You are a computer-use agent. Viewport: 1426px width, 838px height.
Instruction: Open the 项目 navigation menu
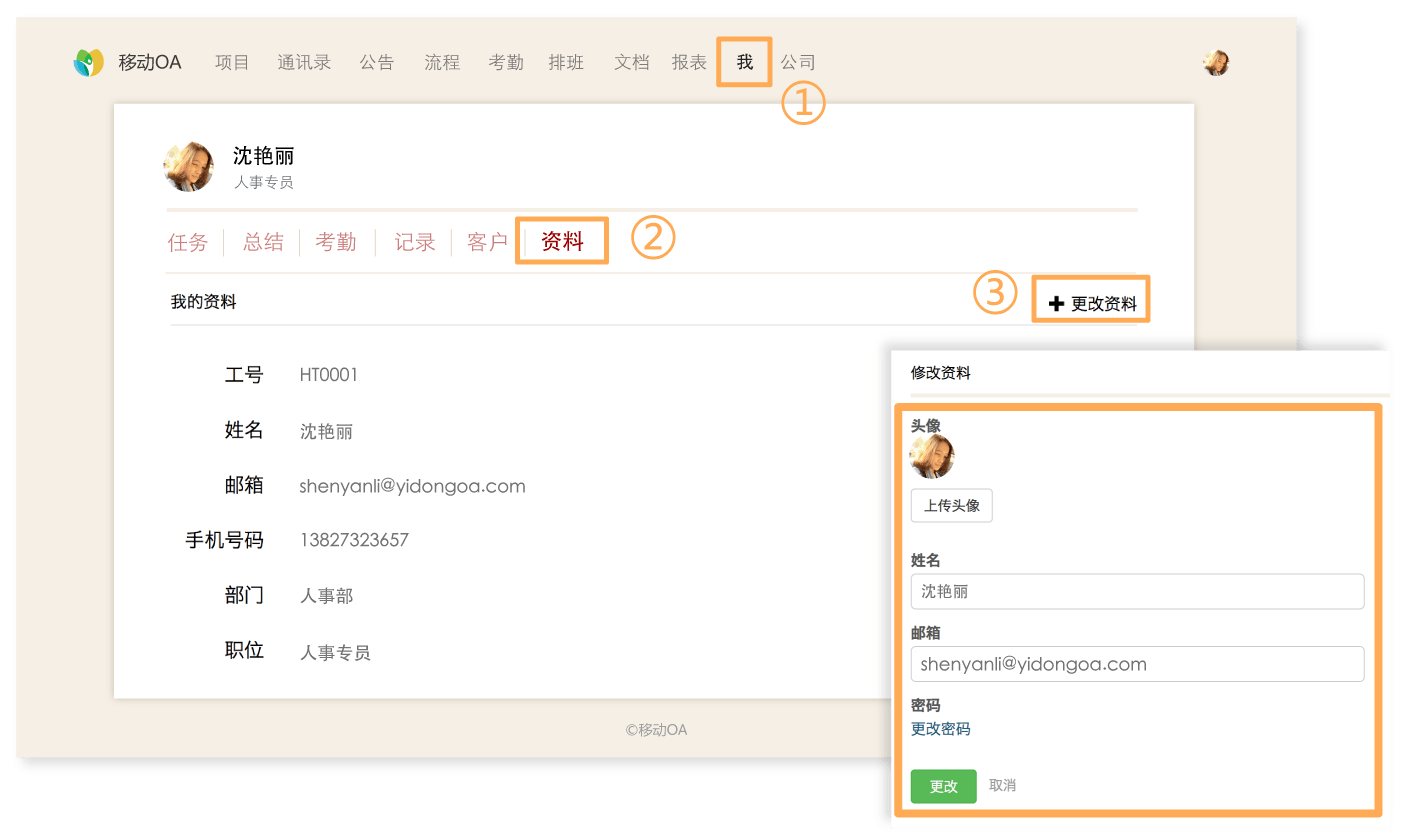(x=232, y=62)
